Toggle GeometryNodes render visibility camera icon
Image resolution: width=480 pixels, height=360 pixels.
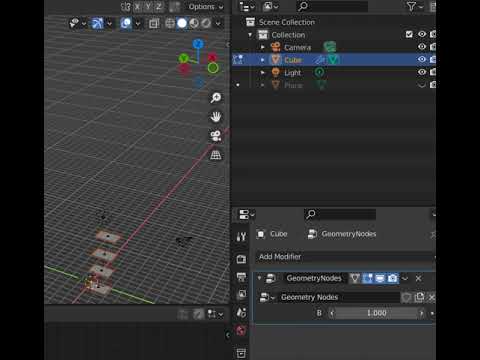(393, 278)
